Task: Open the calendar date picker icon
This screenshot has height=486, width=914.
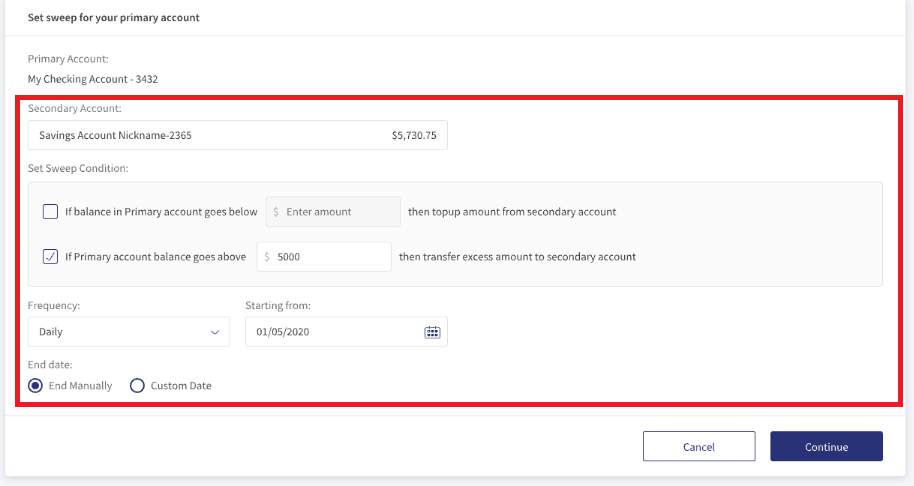Action: pos(432,332)
